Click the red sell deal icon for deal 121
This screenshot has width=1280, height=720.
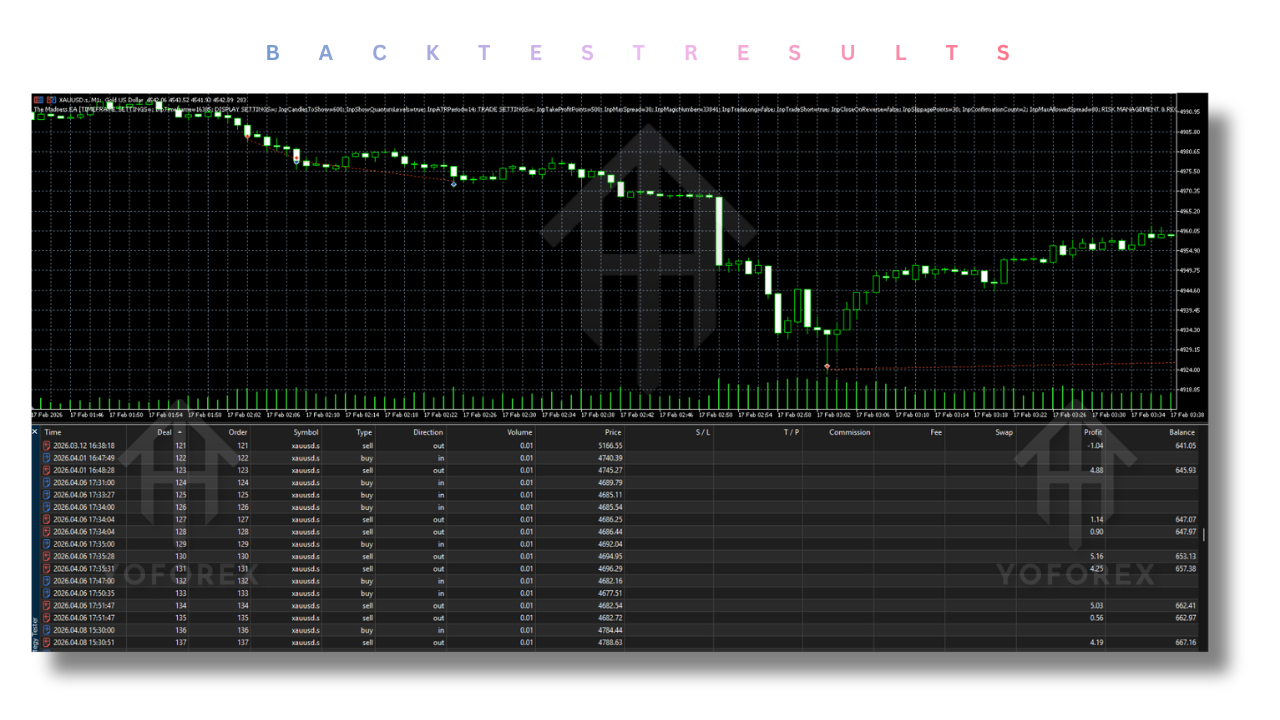pos(46,445)
